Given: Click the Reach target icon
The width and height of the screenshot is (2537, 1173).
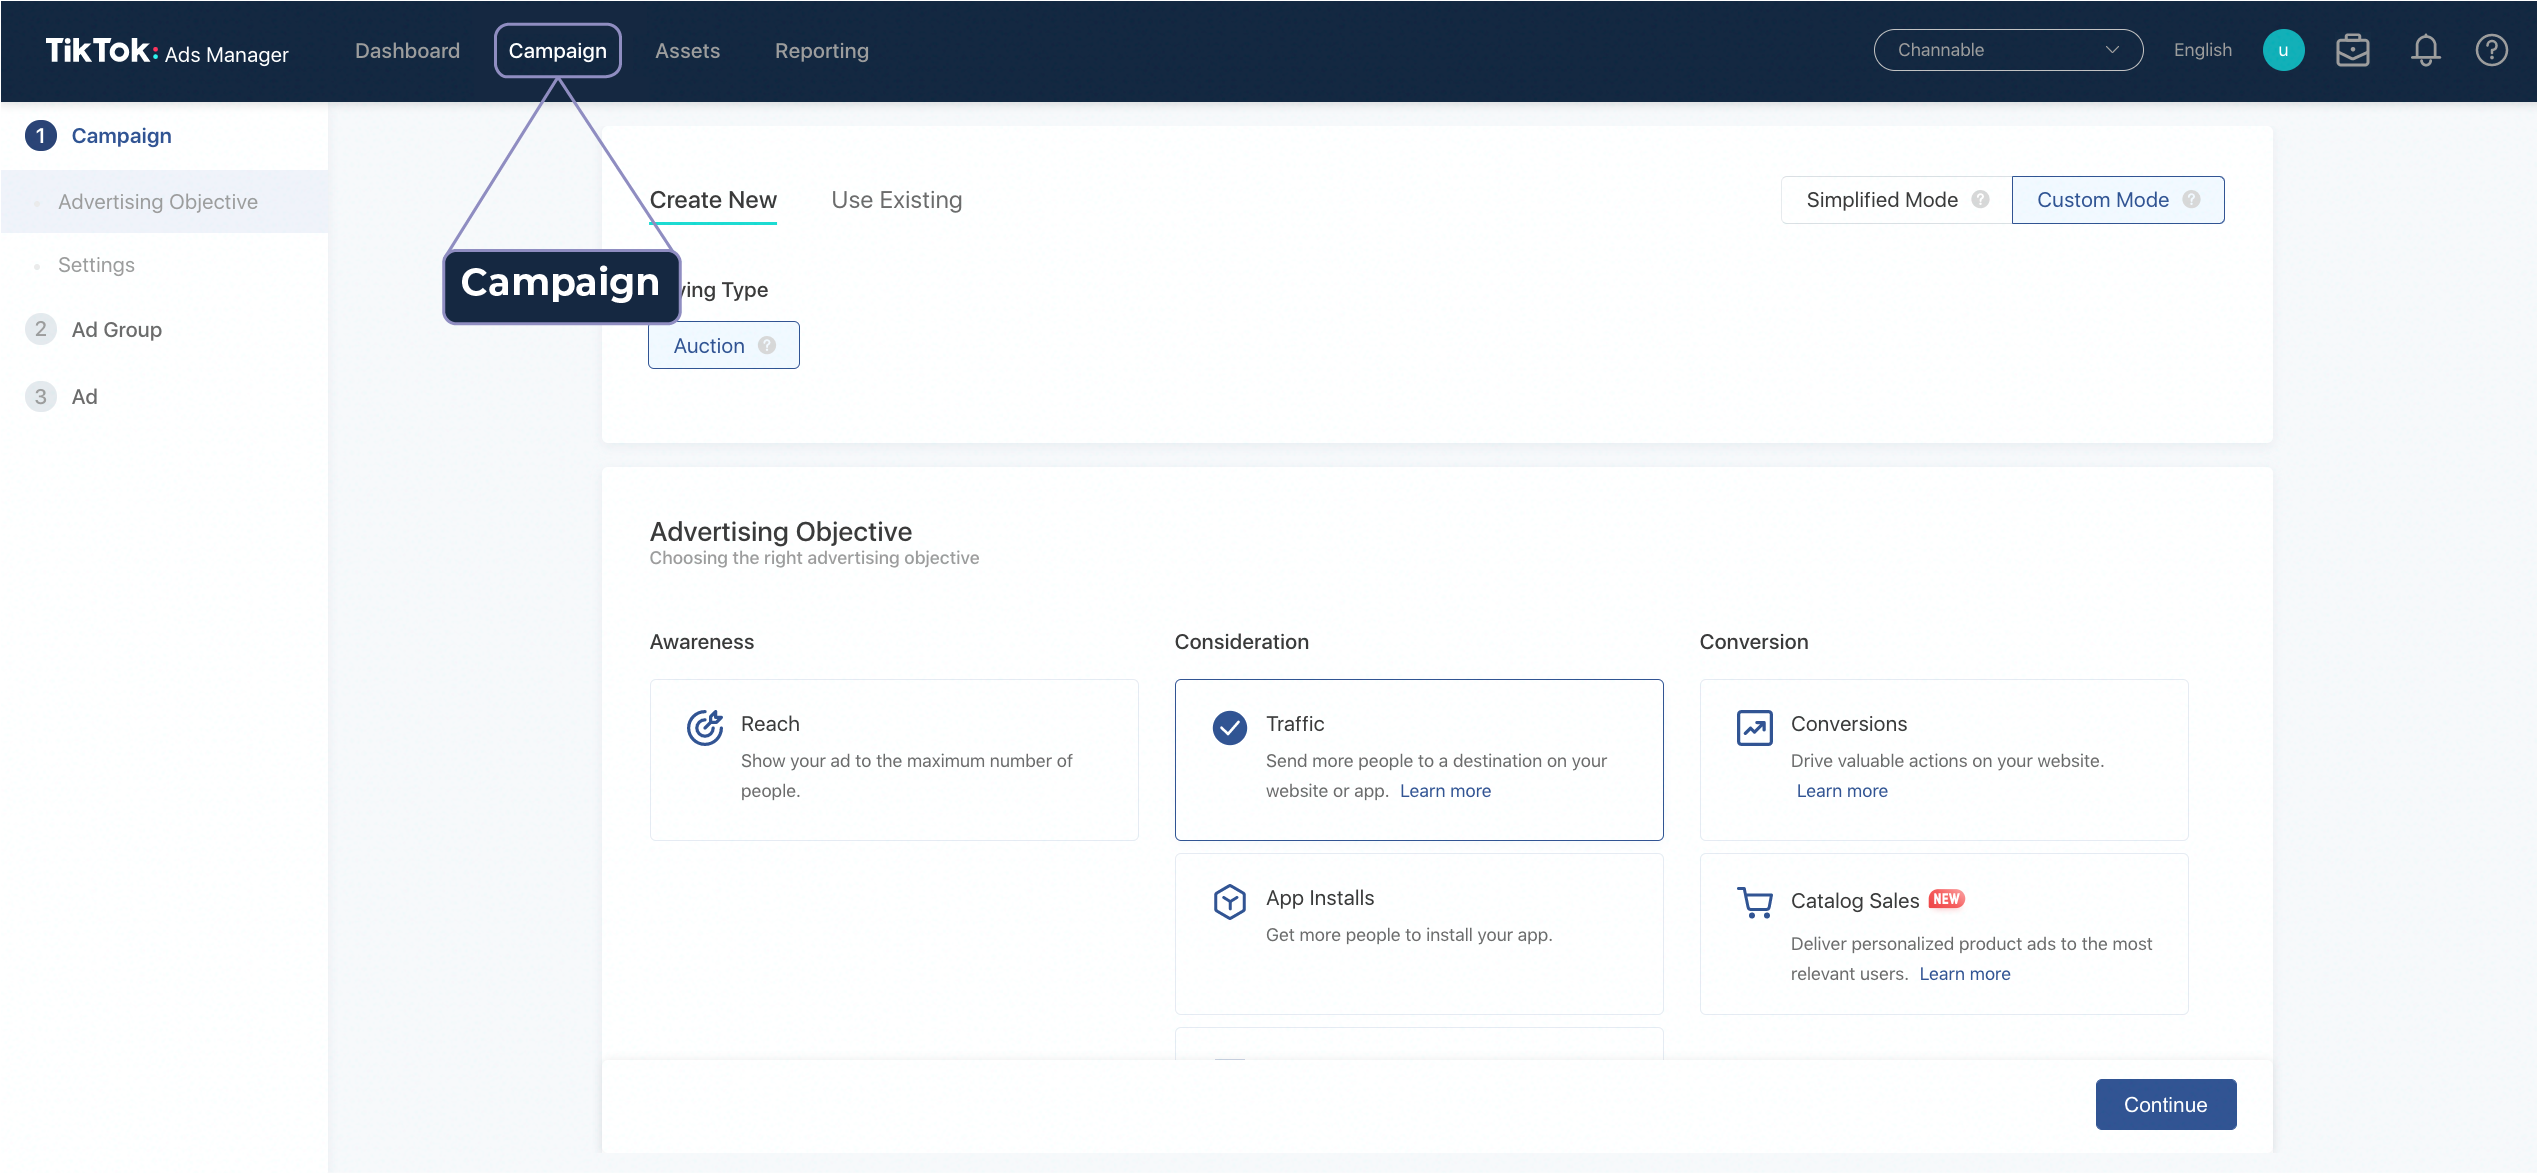Looking at the screenshot, I should (x=705, y=727).
